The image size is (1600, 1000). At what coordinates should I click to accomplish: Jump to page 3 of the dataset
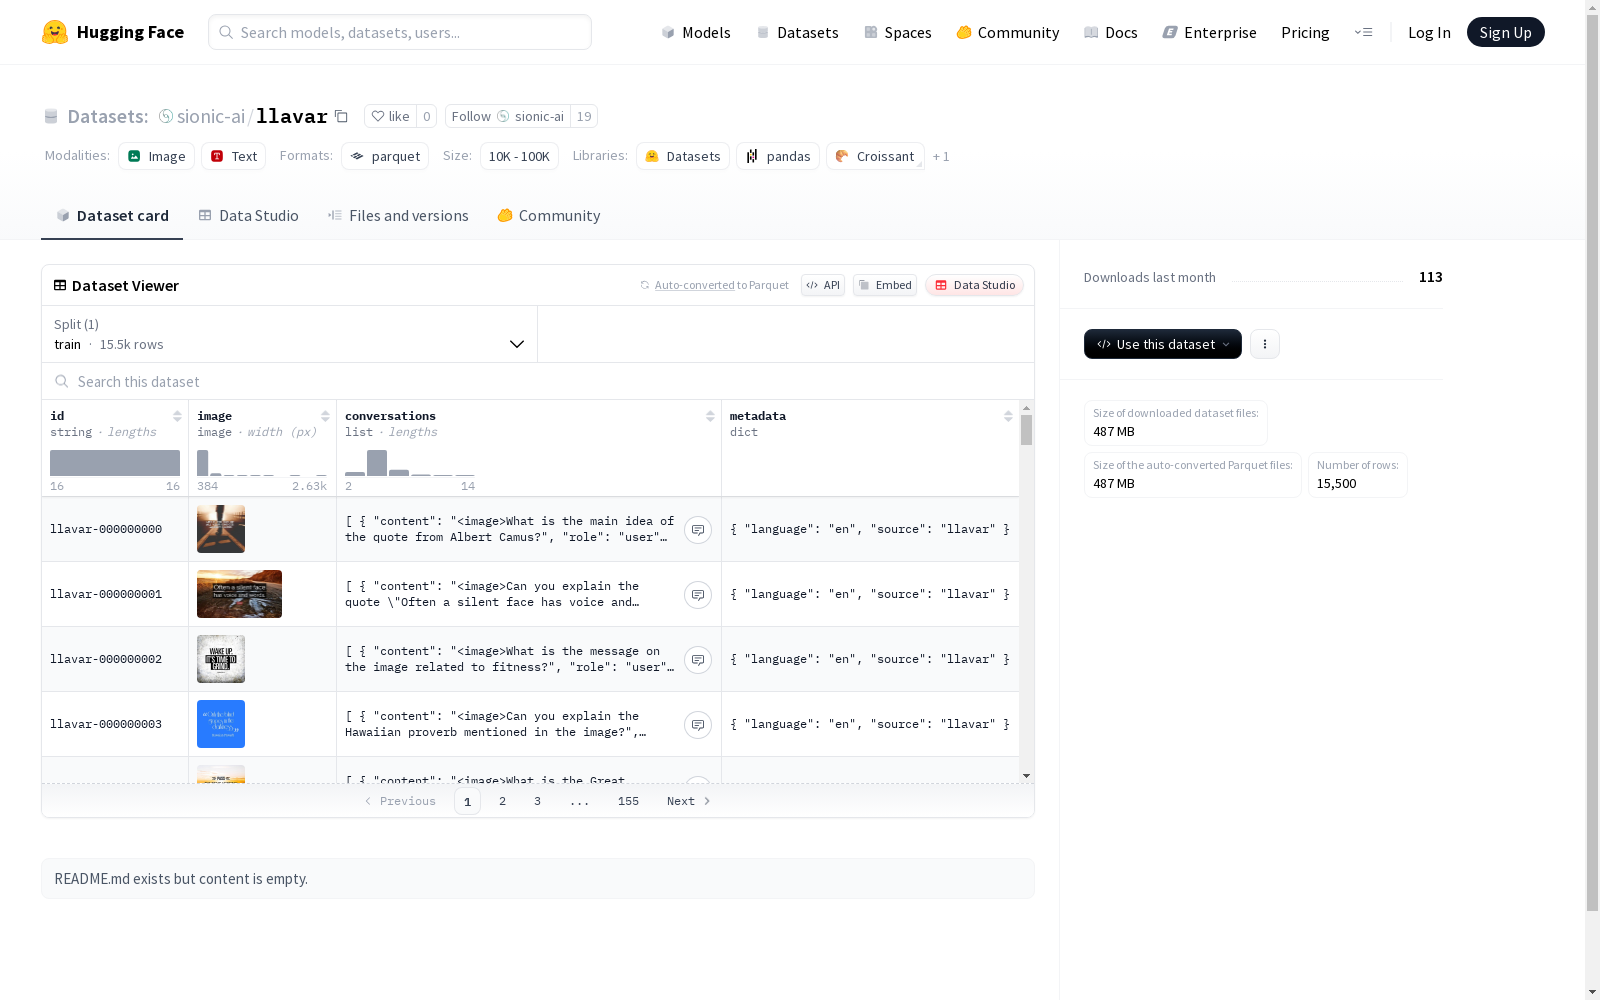[537, 801]
